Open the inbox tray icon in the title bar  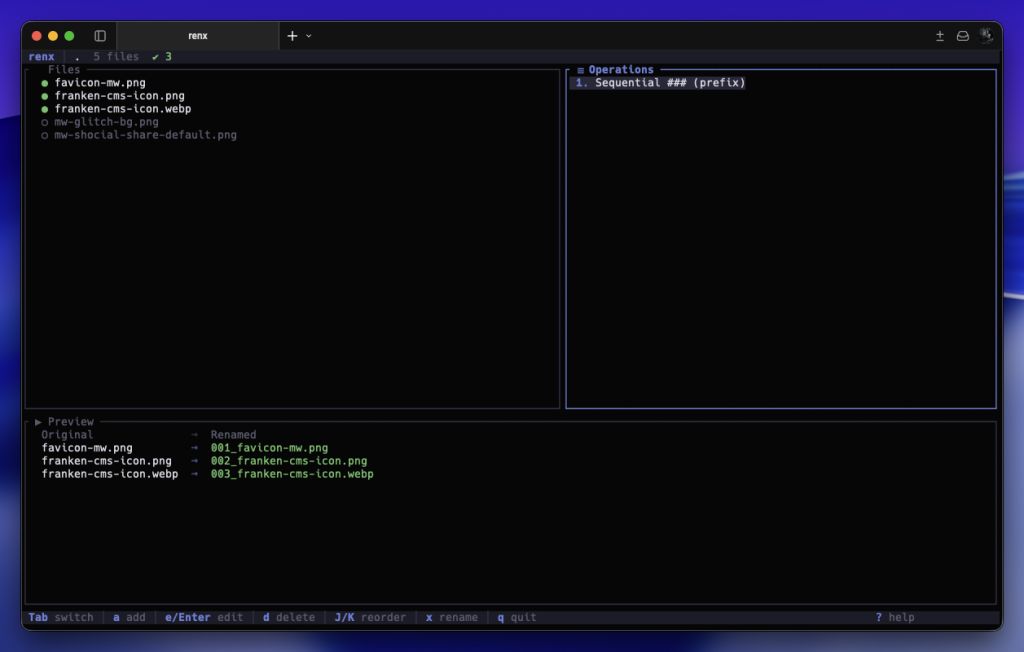click(963, 36)
